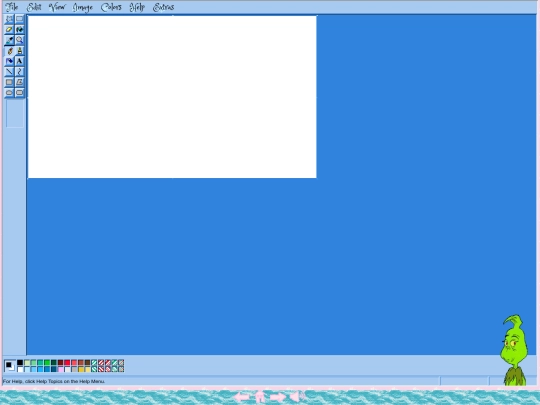
Task: Click the pink speaker sound icon
Action: click(x=297, y=397)
